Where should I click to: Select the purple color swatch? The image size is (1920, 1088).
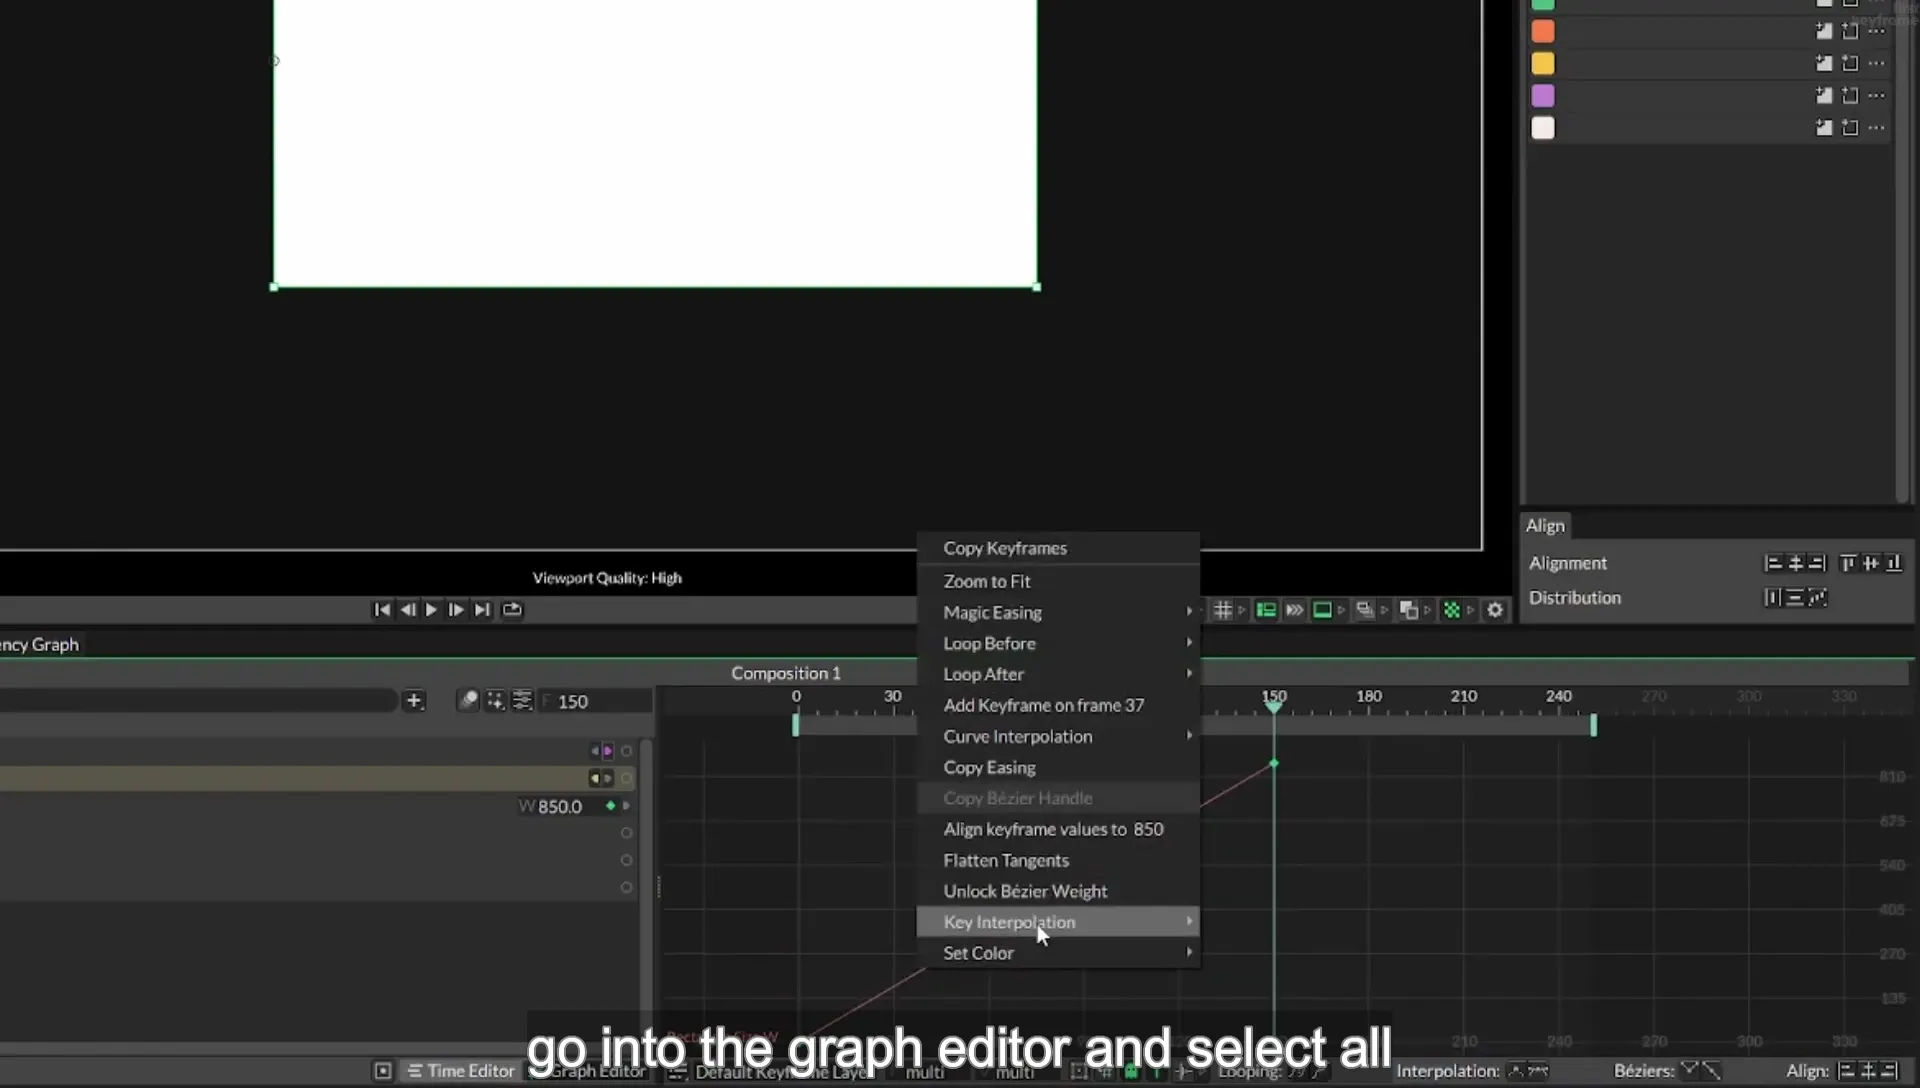click(1543, 96)
